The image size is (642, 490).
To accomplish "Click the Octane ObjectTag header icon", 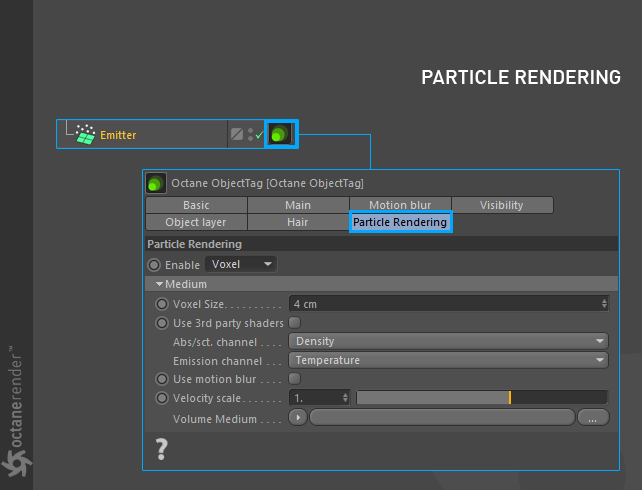I will tap(156, 183).
